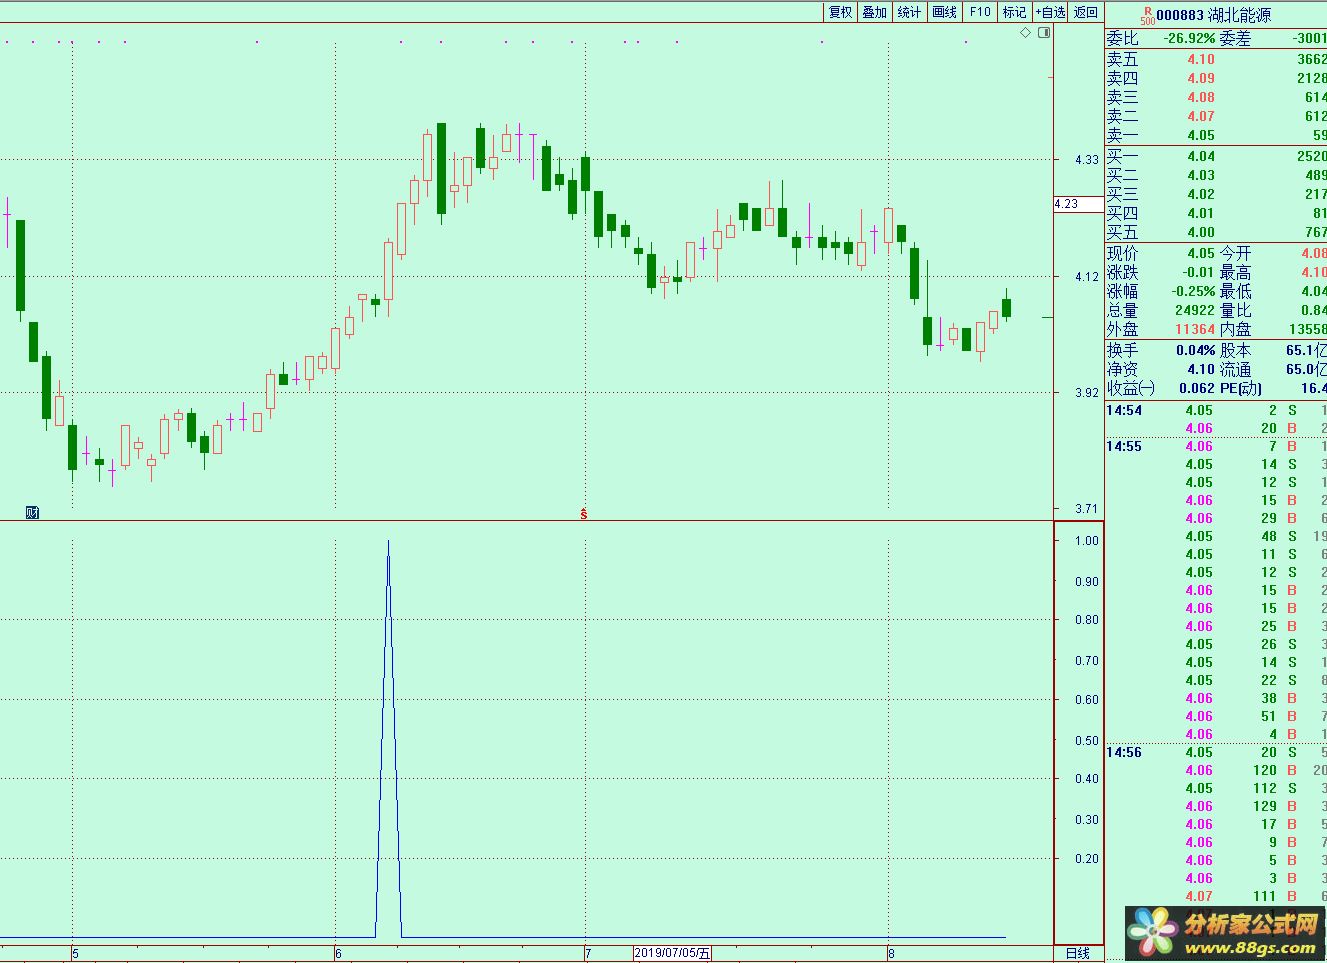Click the 14:56 tick time entry
This screenshot has height=963, width=1327.
(x=1124, y=752)
